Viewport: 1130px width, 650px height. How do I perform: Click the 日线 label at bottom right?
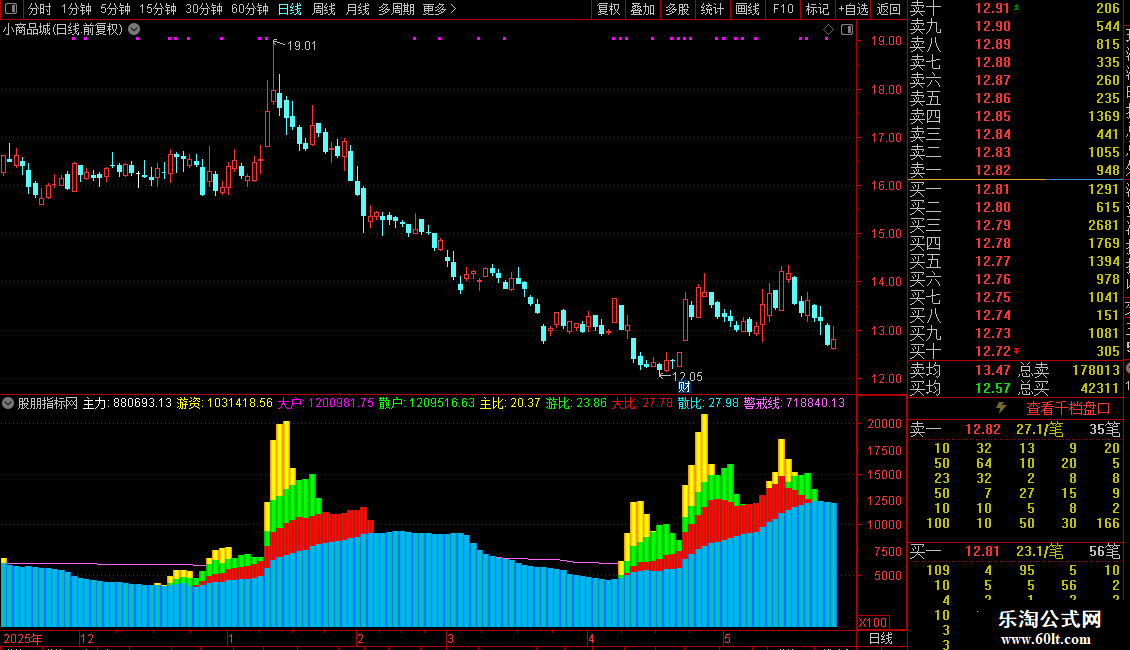click(881, 638)
